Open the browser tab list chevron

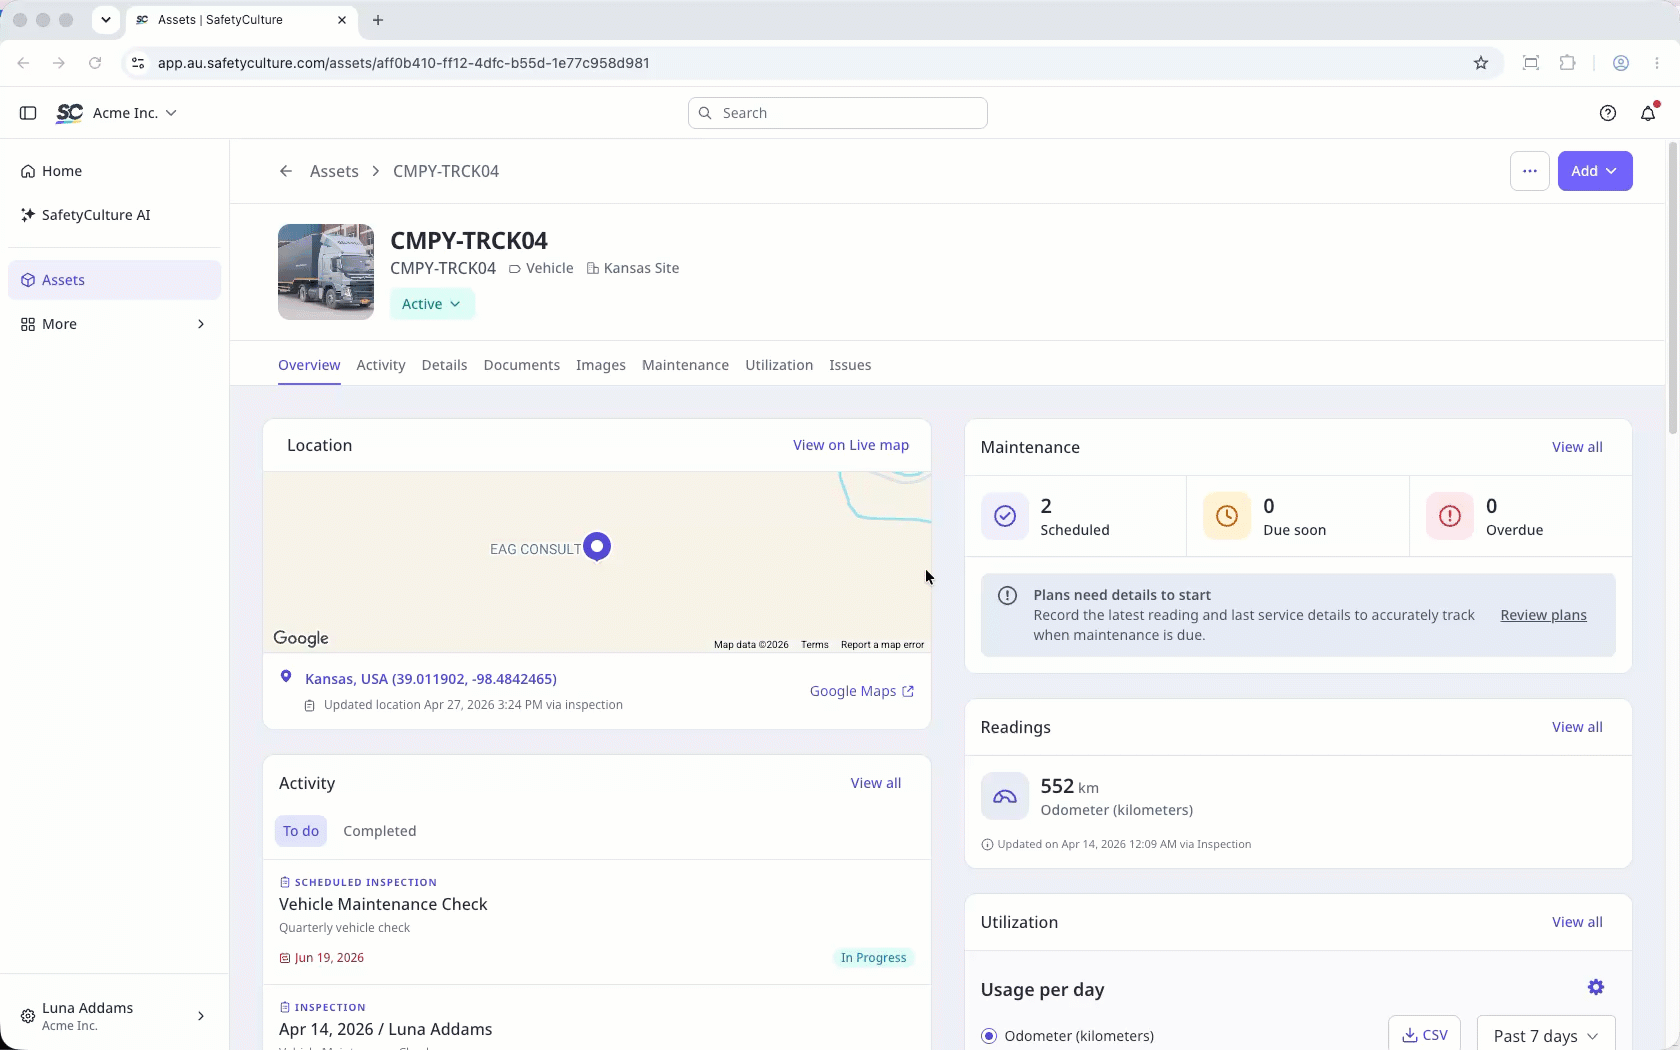point(106,20)
